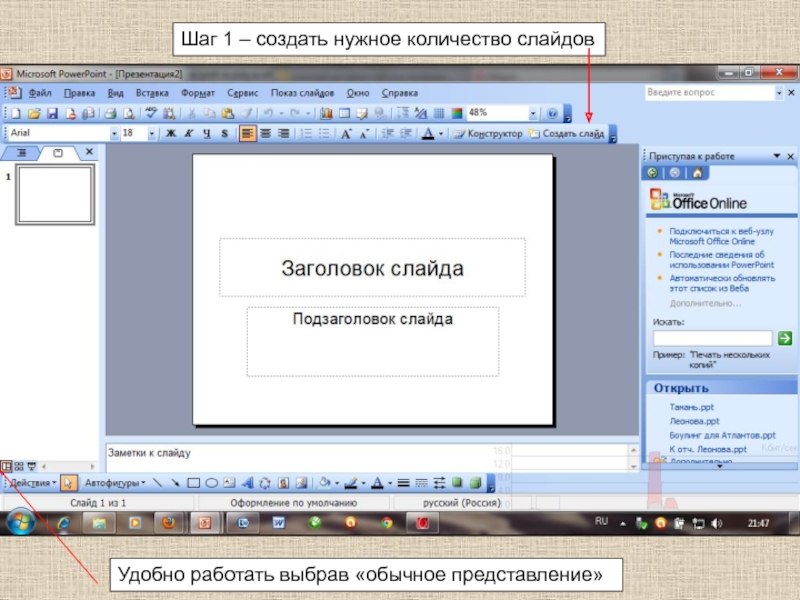Viewport: 800px width, 600px height.
Task: Open the Firefox icon in the taskbar
Action: click(168, 522)
